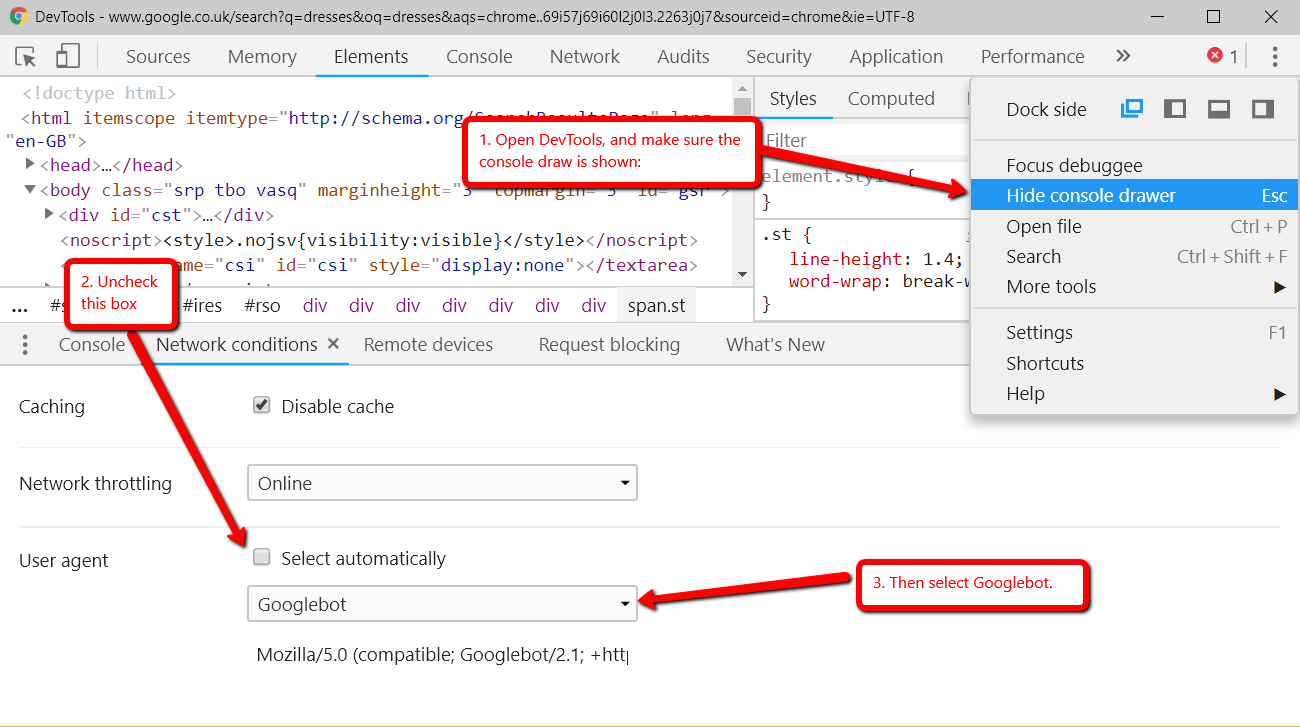Switch to the Application panel
Viewport: 1300px width, 727px height.
click(895, 57)
